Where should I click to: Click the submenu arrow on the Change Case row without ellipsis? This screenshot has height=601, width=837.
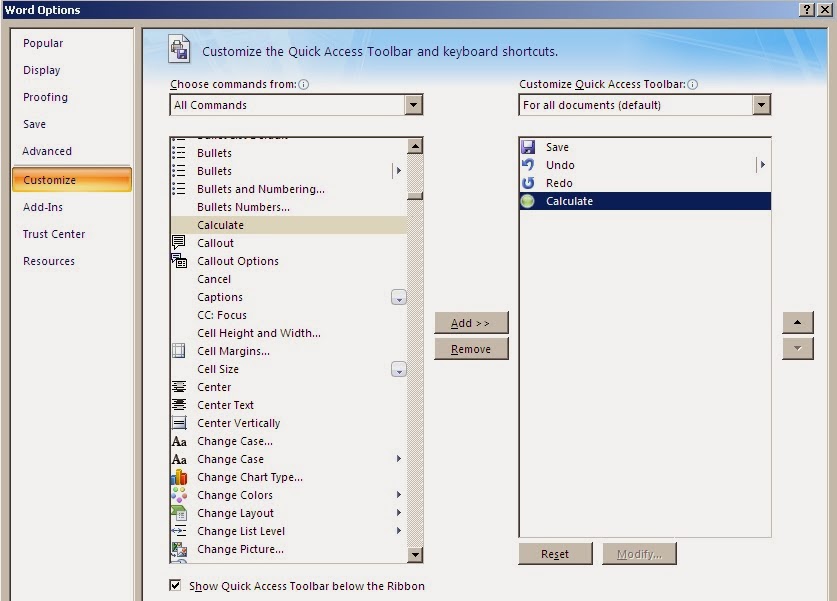(x=399, y=458)
